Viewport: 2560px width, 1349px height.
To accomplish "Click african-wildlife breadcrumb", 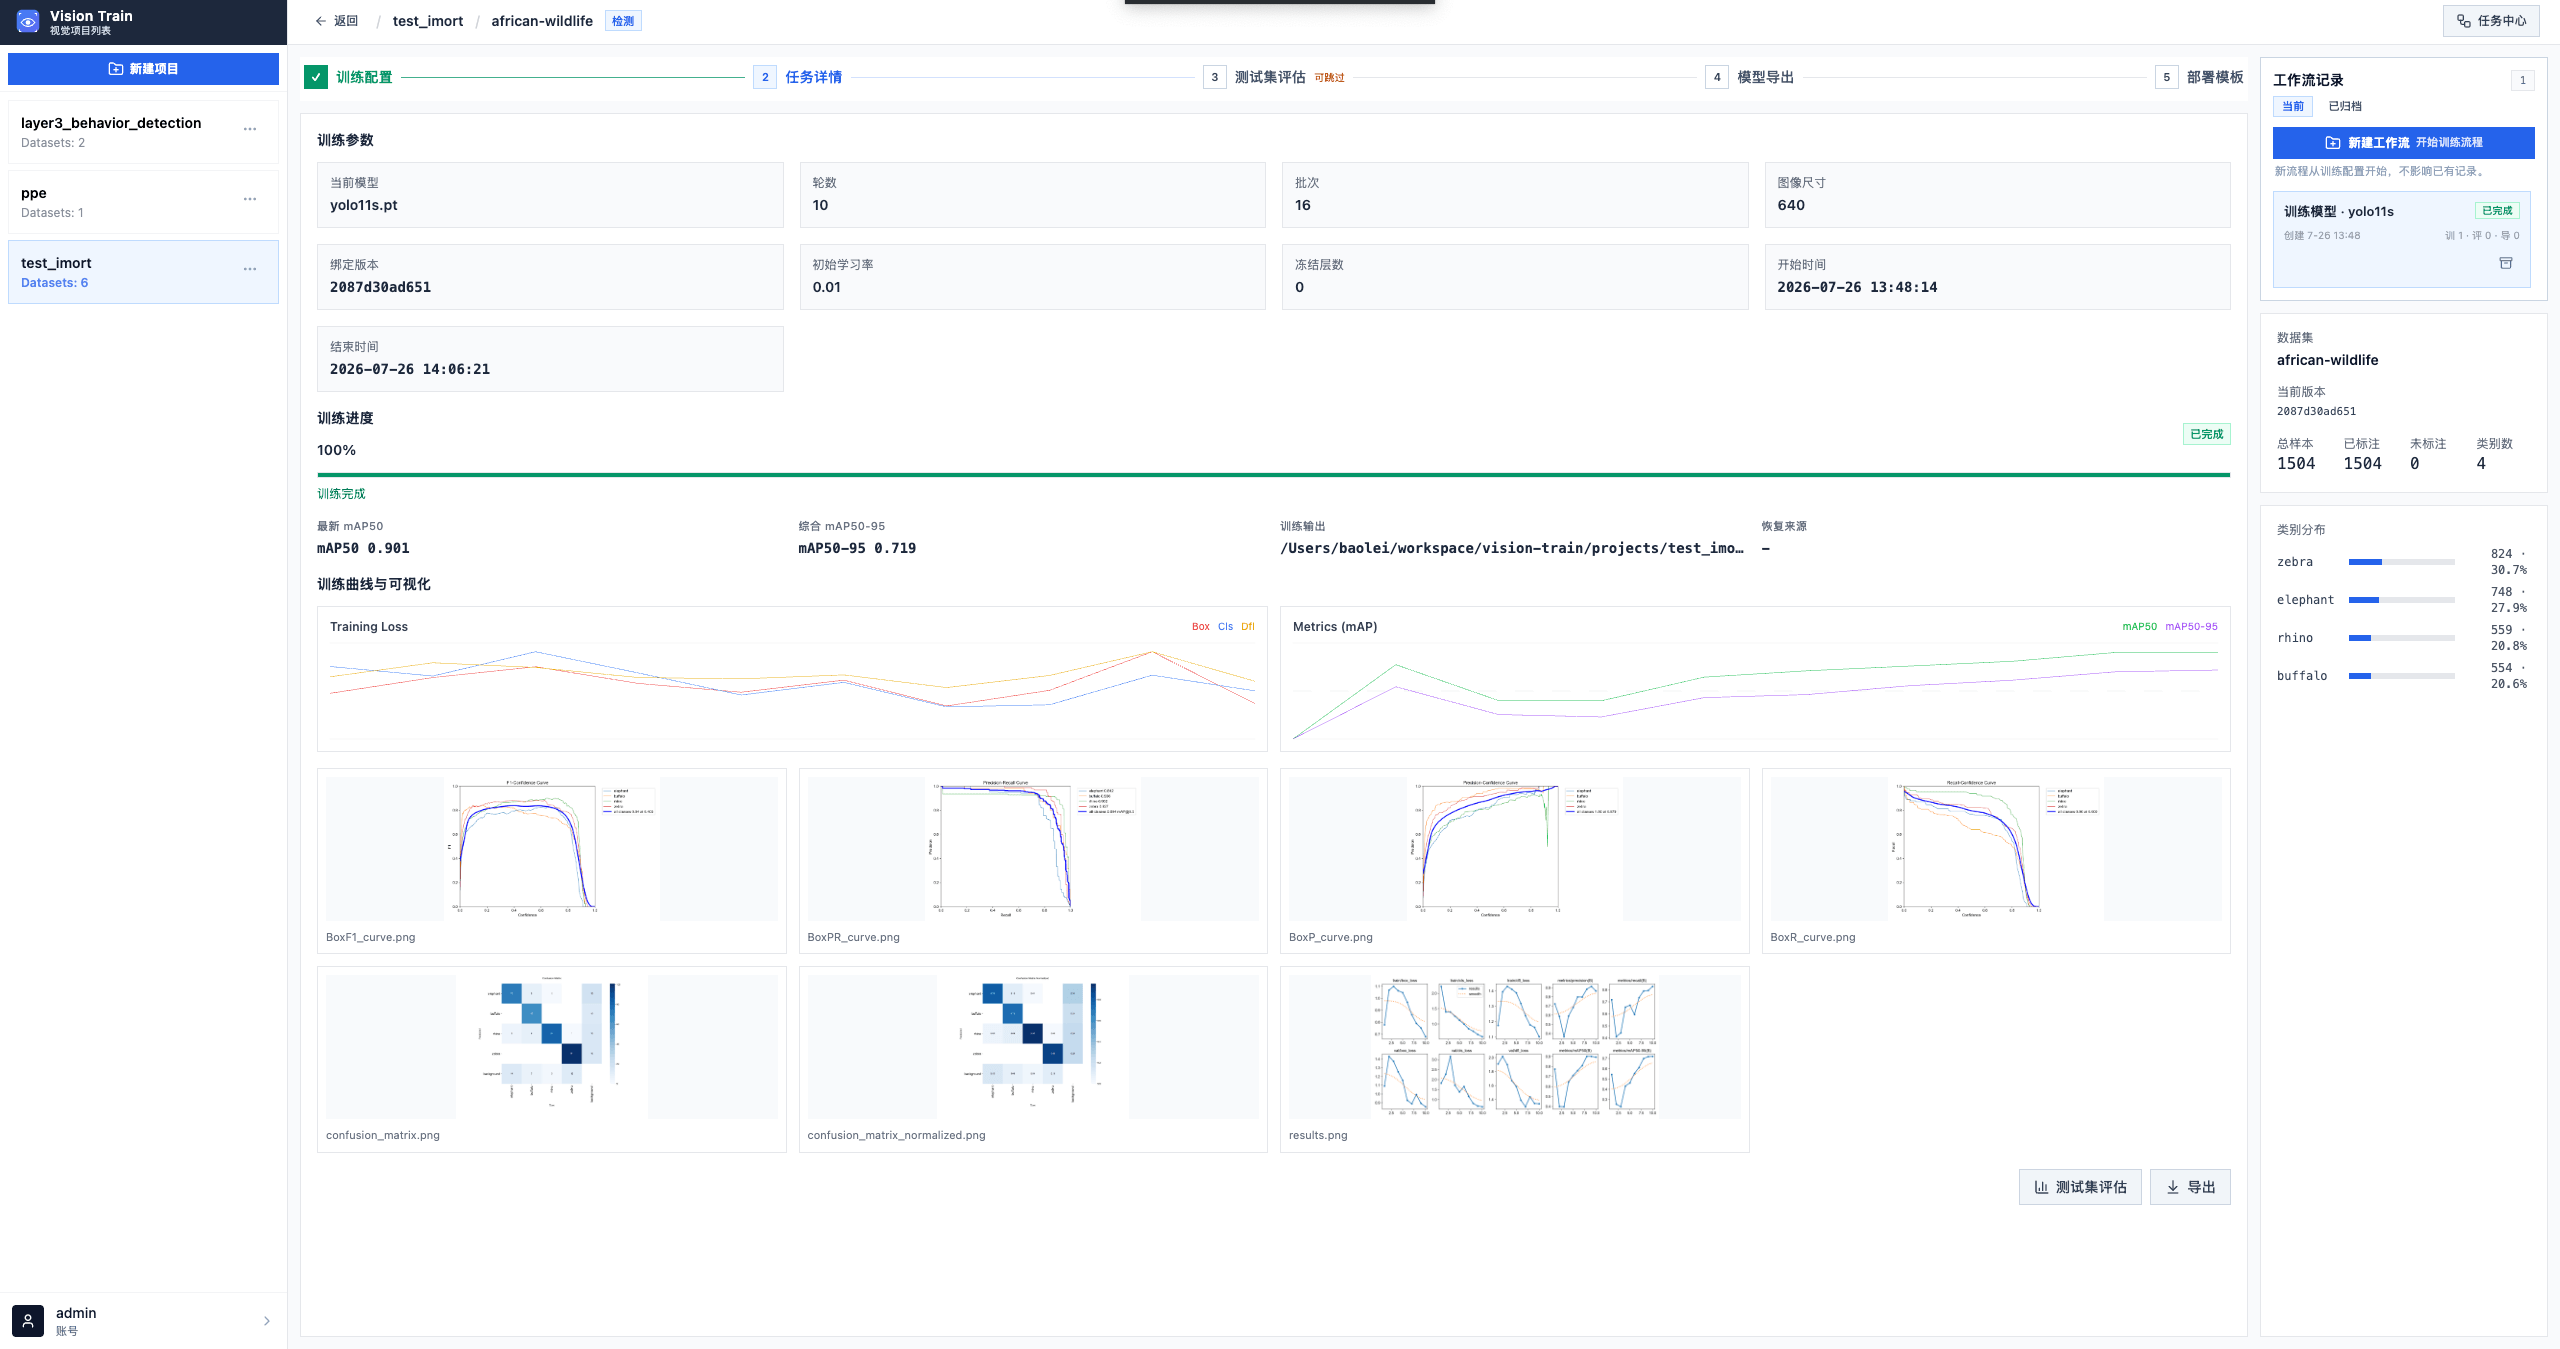I will 542,21.
